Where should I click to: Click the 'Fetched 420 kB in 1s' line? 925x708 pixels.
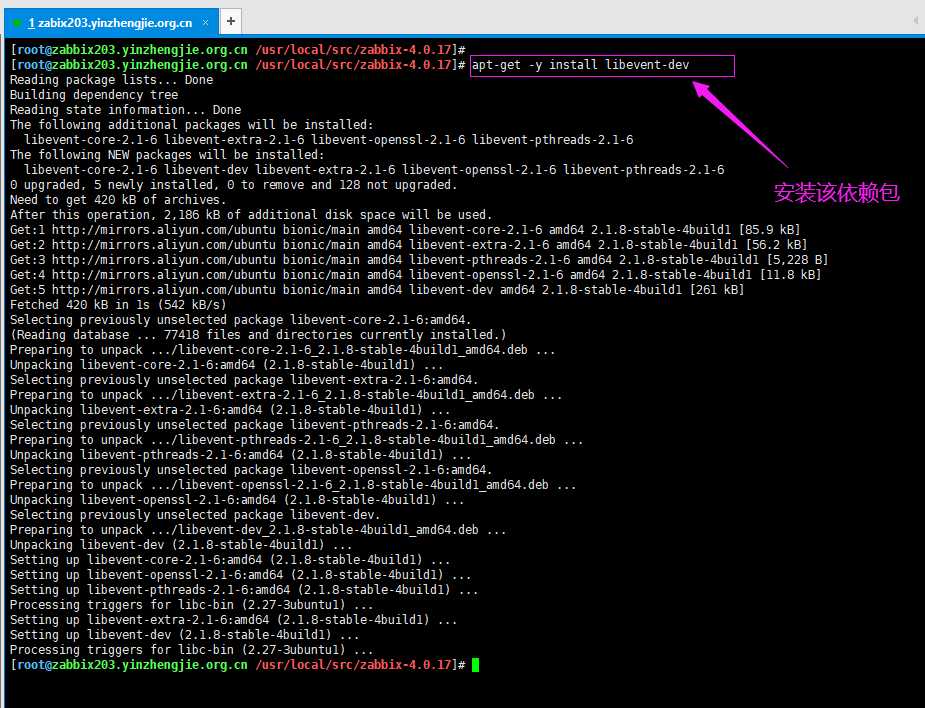tap(118, 305)
